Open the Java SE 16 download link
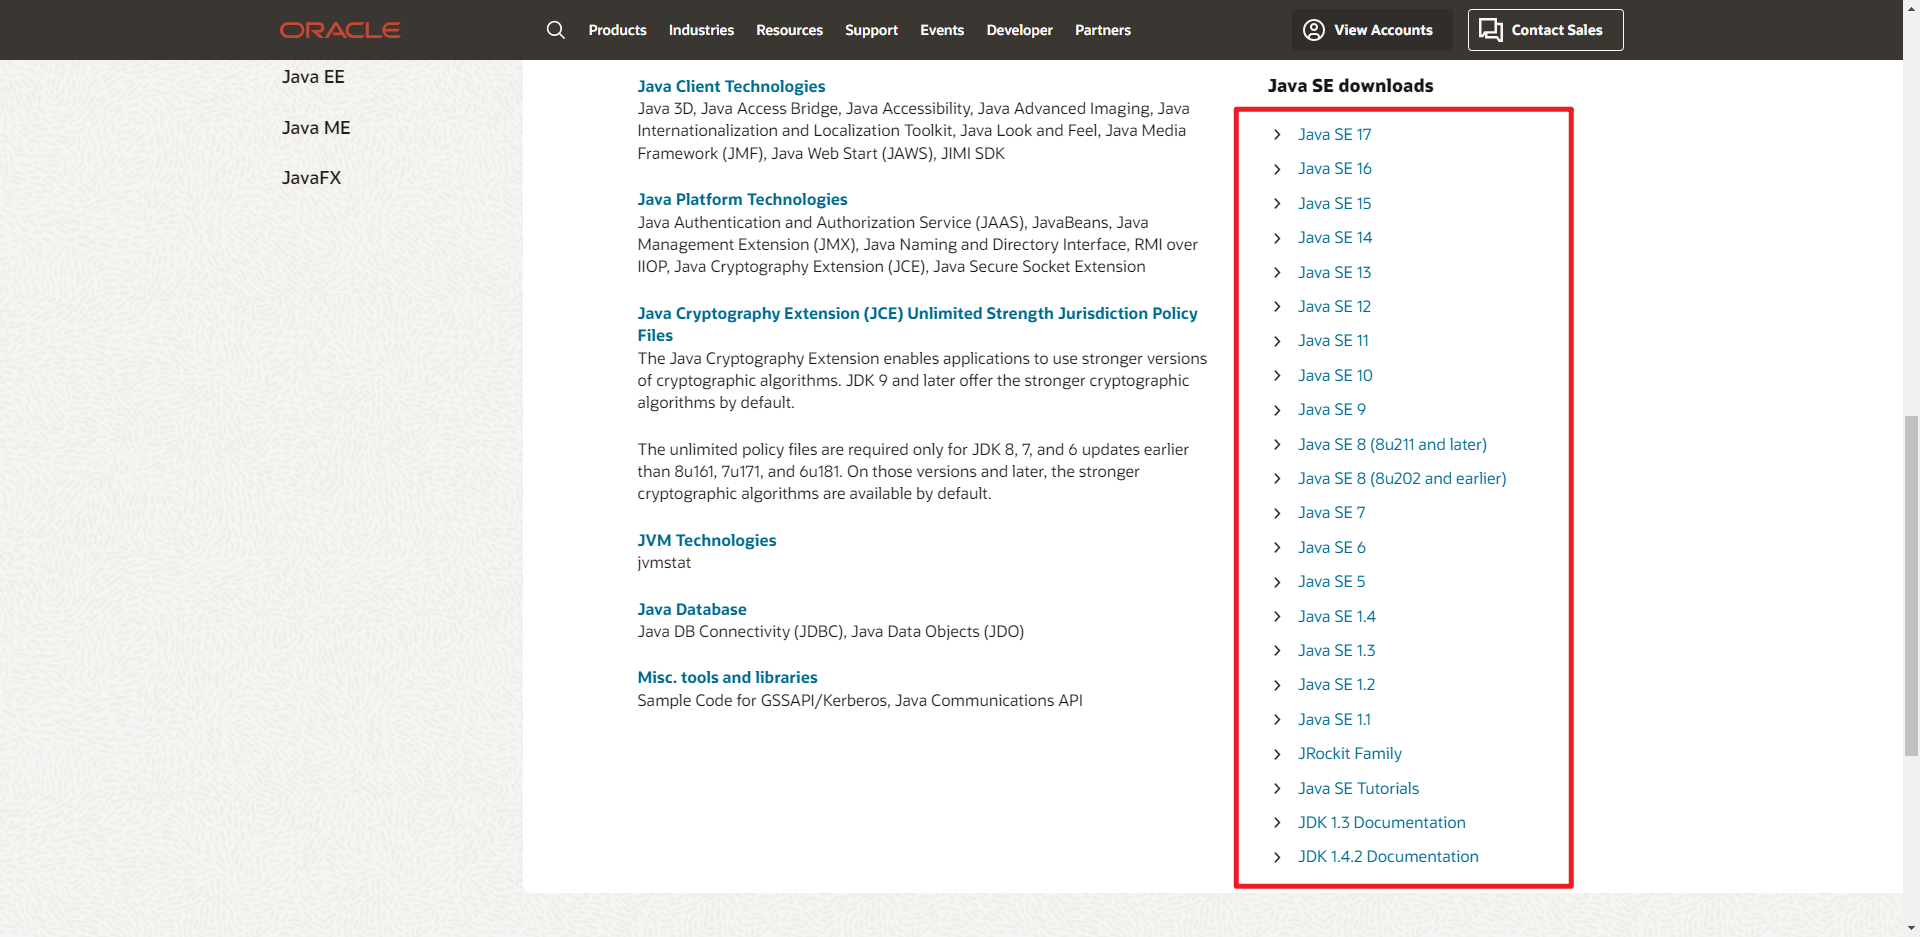The image size is (1920, 937). tap(1334, 168)
